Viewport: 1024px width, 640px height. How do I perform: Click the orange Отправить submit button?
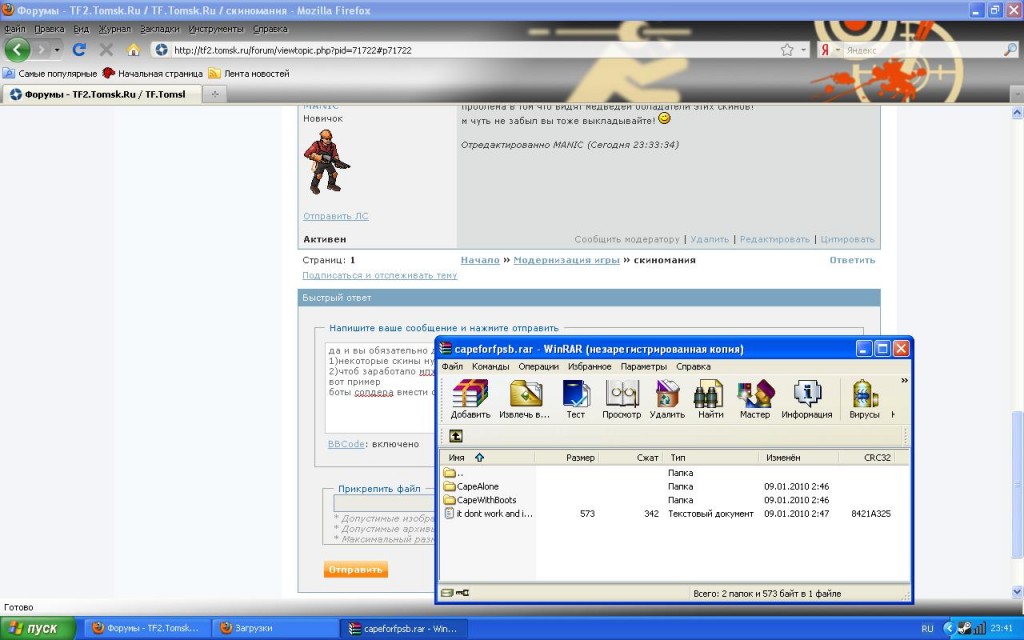pos(355,569)
